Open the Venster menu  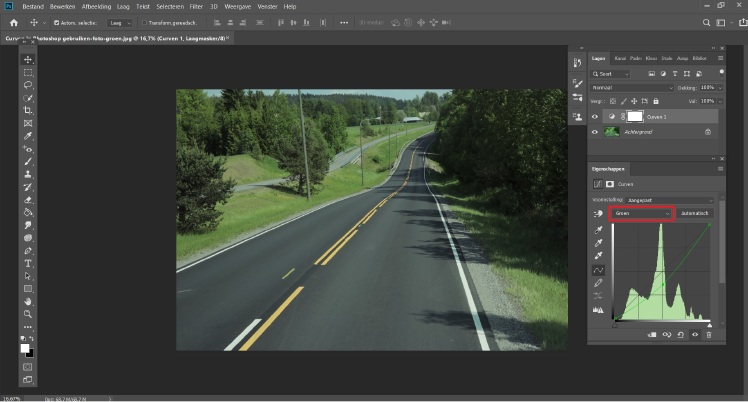click(267, 7)
